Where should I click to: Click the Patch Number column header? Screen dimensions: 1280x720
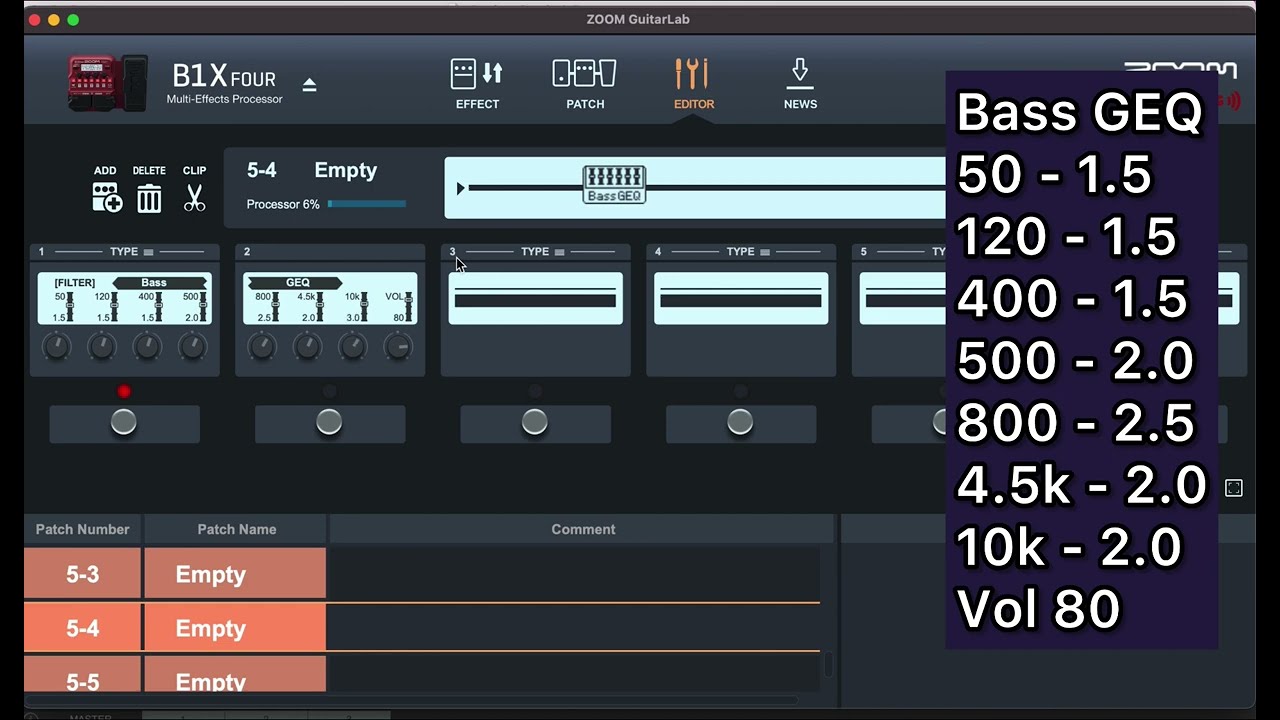83,529
